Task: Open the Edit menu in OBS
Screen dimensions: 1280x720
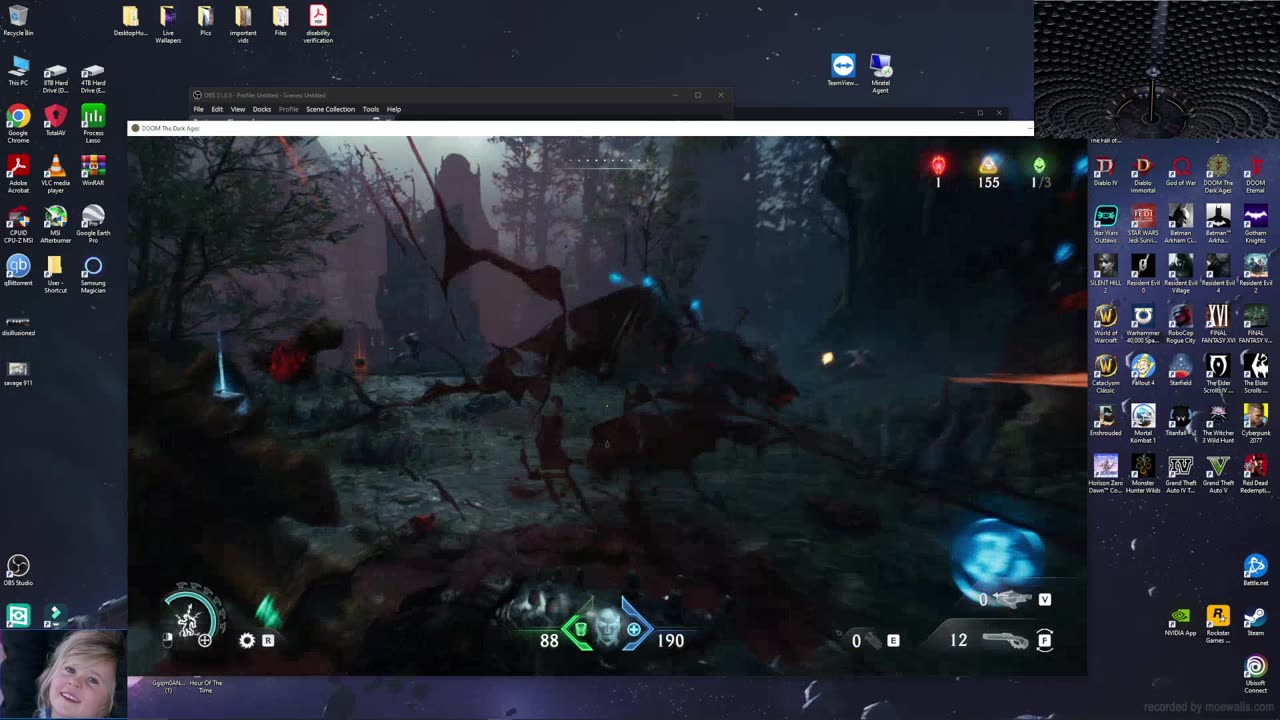Action: pos(217,109)
